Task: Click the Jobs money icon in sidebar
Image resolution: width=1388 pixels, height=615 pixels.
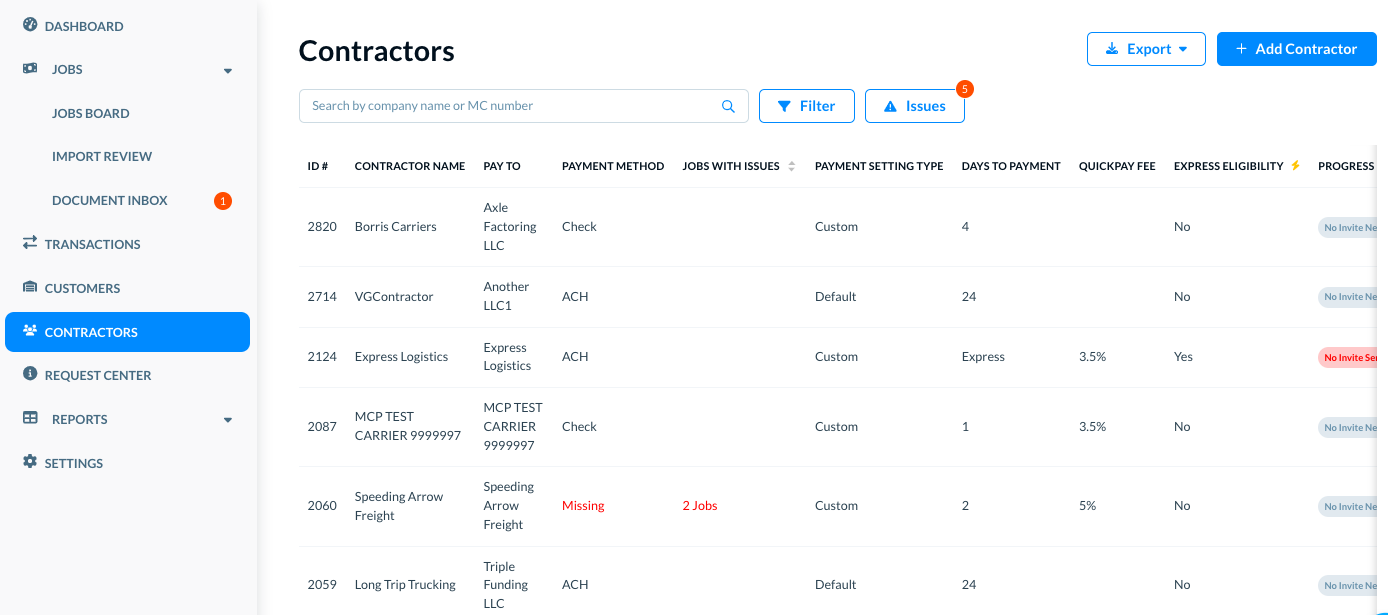Action: [x=30, y=69]
